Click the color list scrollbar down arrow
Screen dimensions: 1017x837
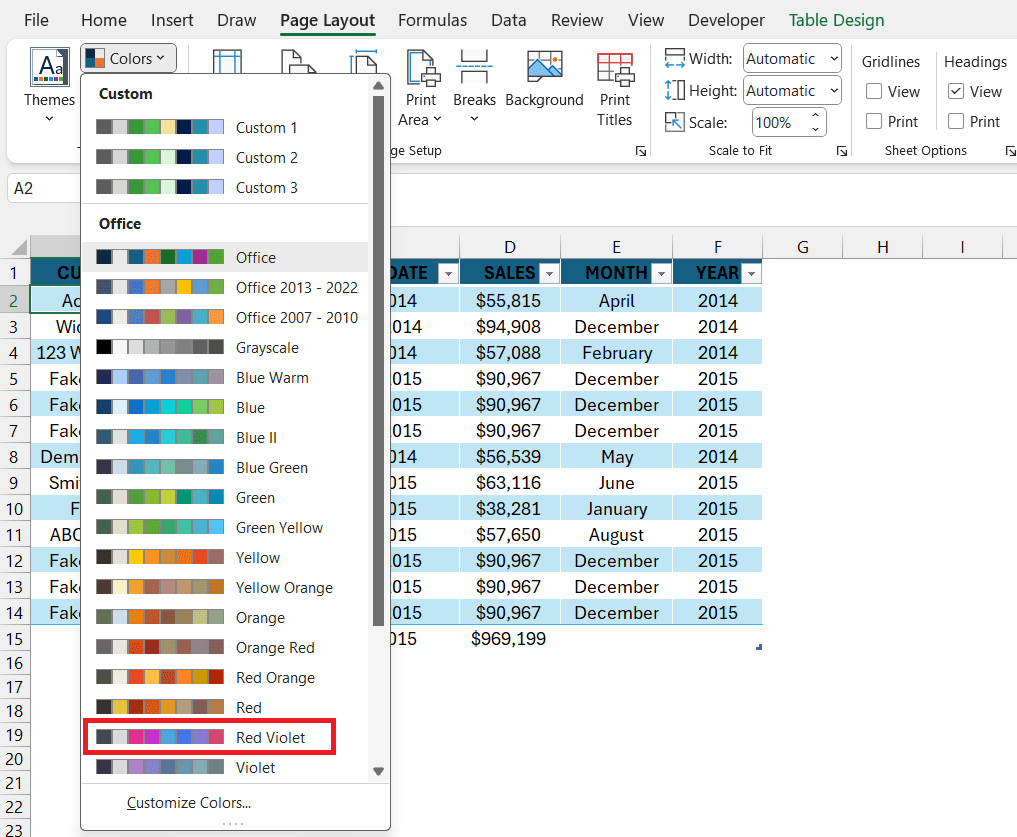tap(378, 770)
